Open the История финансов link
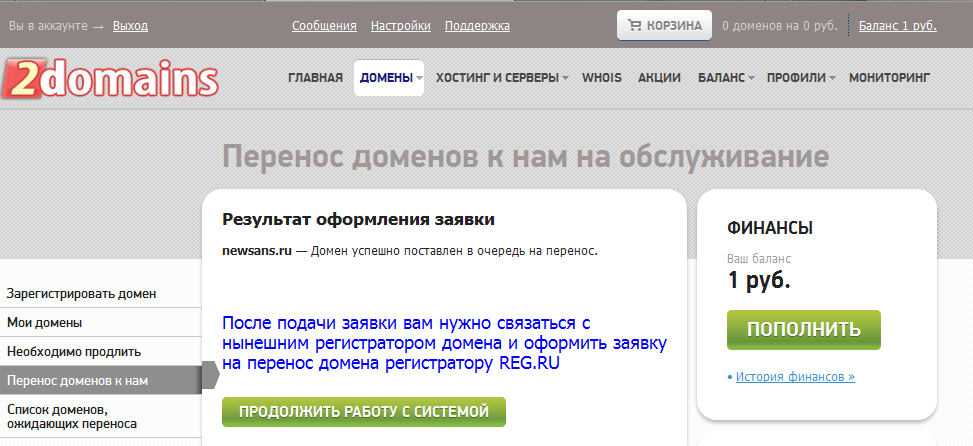973x446 pixels. click(795, 377)
